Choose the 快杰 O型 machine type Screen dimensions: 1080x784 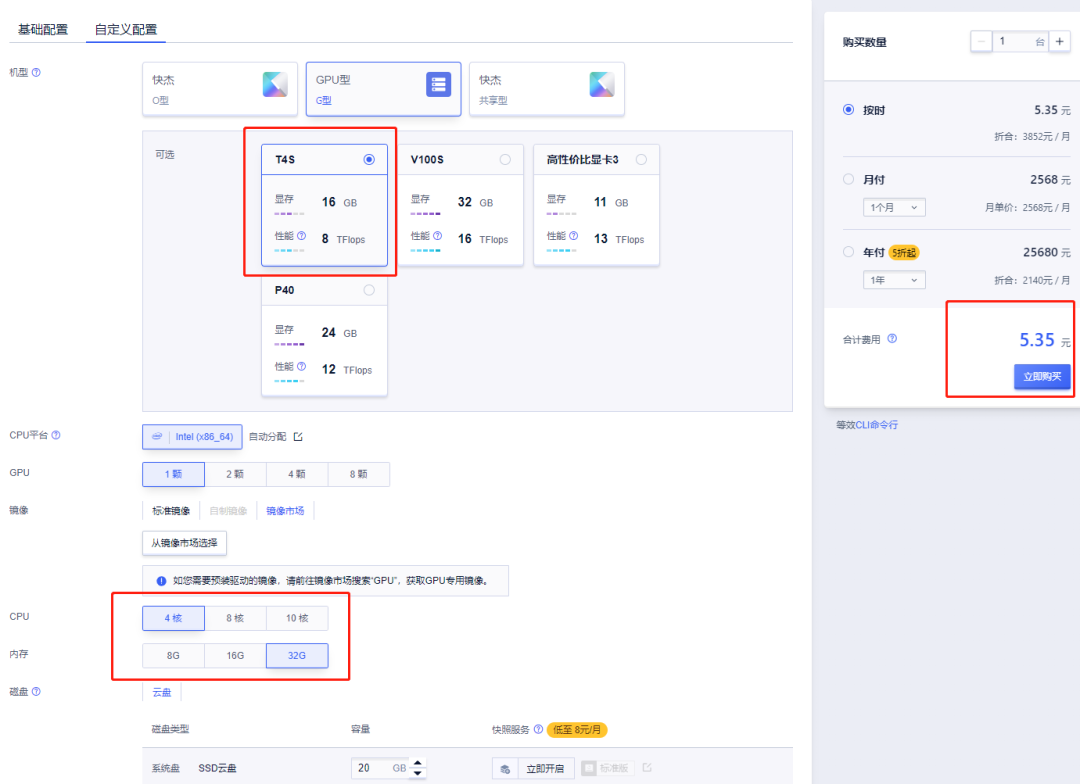tap(220, 89)
